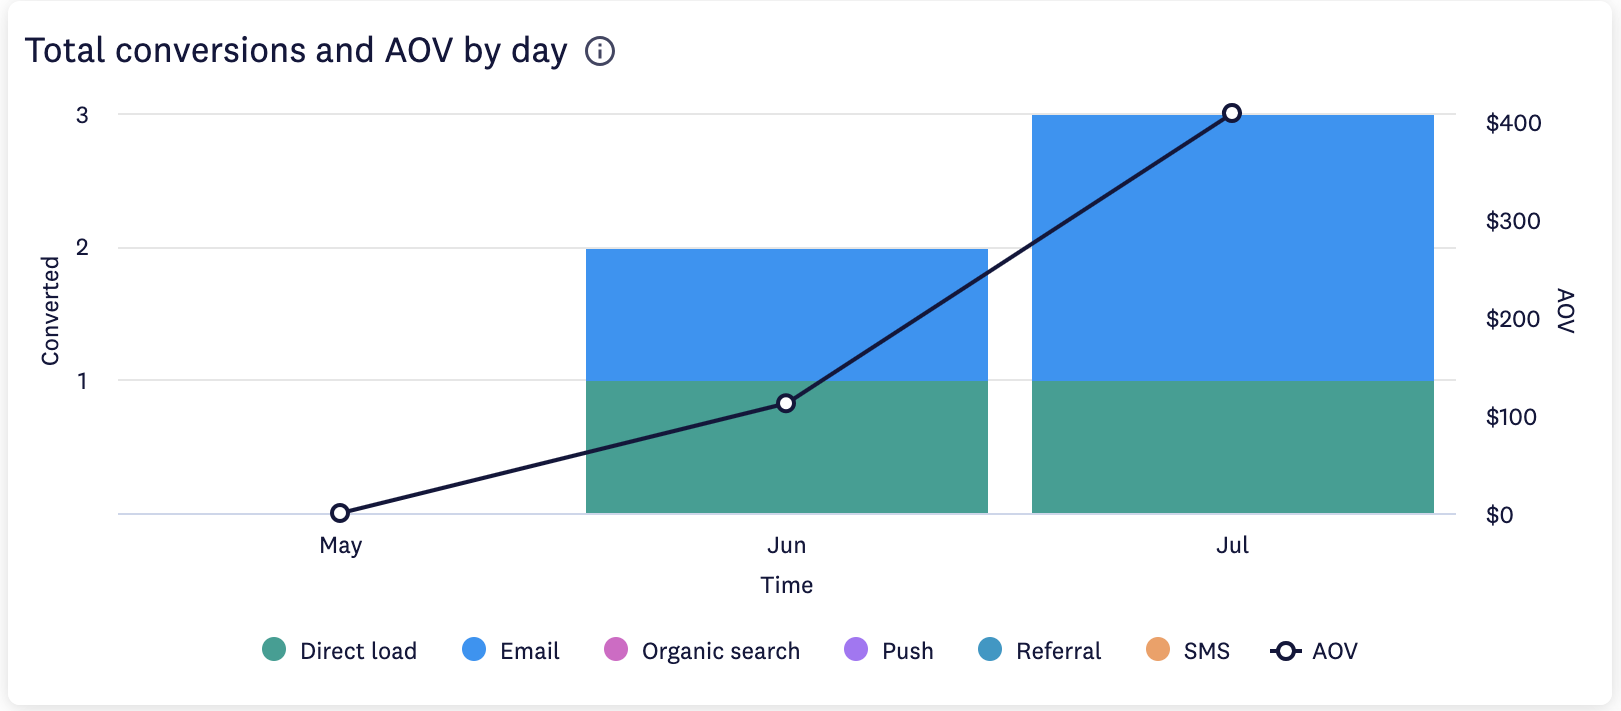Image resolution: width=1621 pixels, height=711 pixels.
Task: Toggle Direct load legend color dot
Action: point(274,650)
